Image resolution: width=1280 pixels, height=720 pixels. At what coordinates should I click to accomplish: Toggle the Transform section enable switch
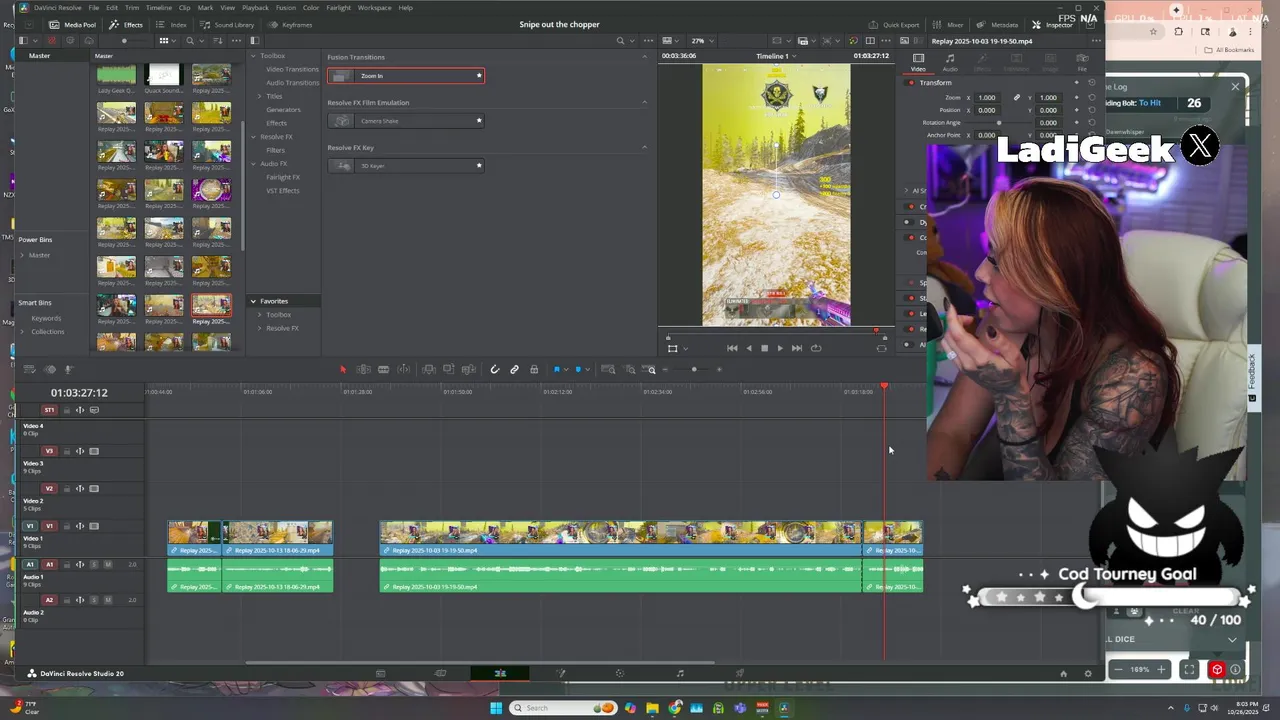point(910,83)
